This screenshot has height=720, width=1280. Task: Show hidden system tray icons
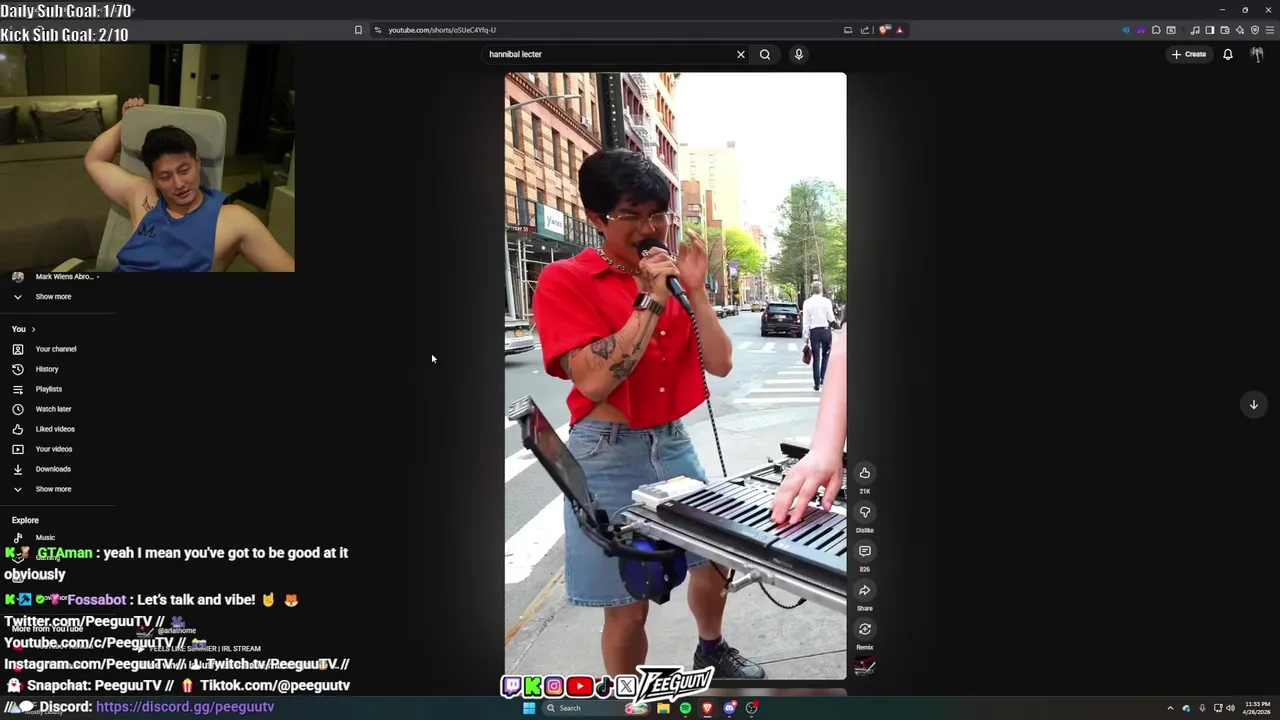click(x=1170, y=708)
